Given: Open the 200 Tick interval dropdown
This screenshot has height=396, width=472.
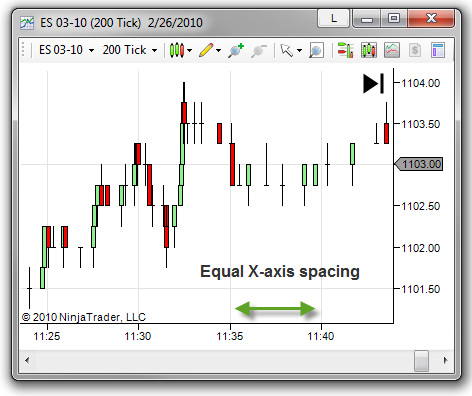Looking at the screenshot, I should [130, 50].
